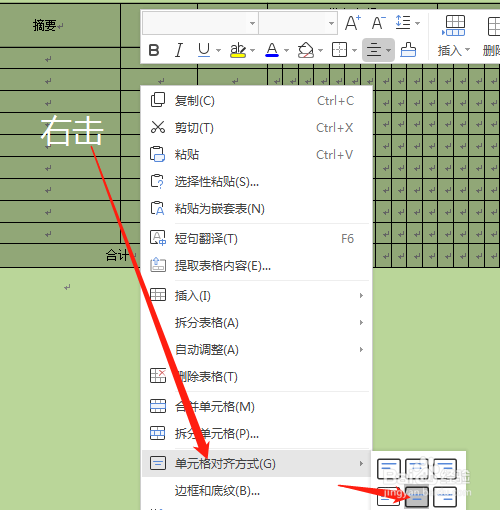Decrease font size with A- icon

378,23
